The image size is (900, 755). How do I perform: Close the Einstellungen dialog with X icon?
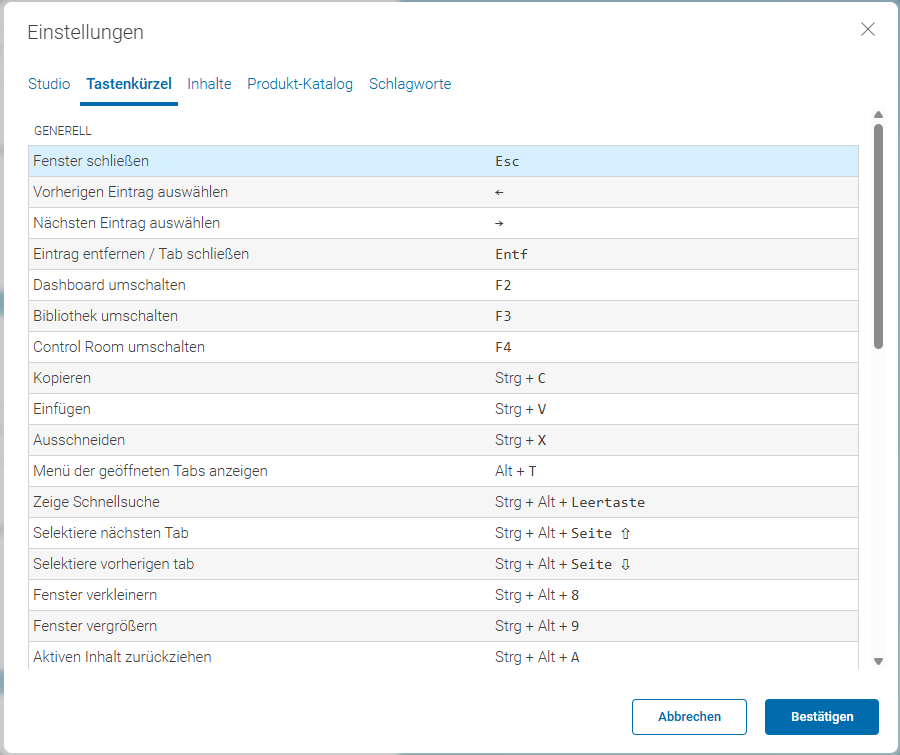tap(867, 29)
